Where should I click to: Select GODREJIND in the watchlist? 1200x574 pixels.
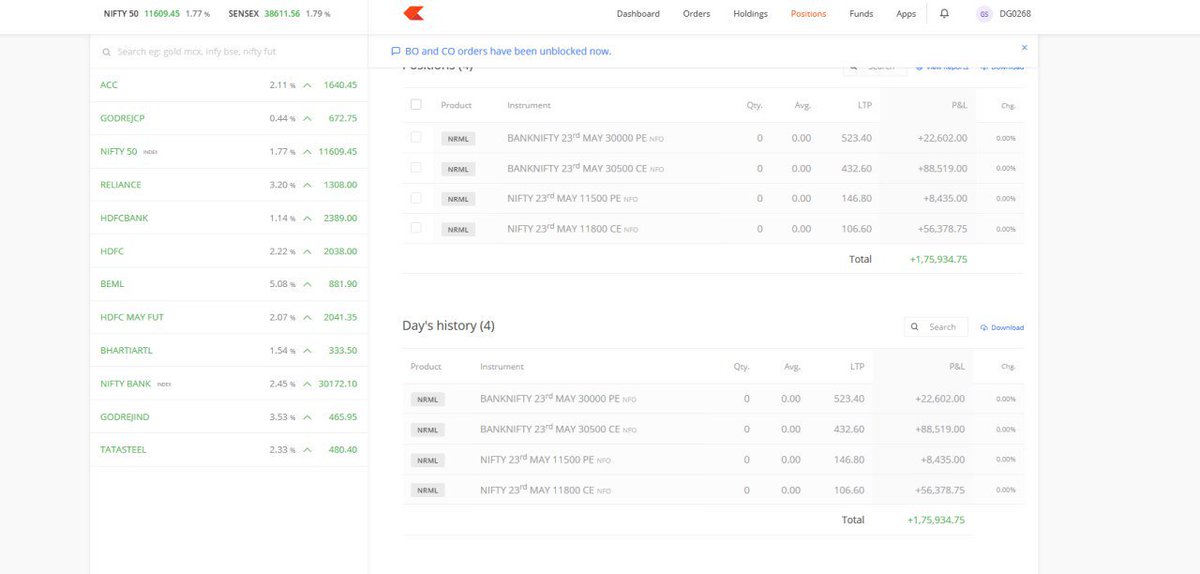[229, 417]
